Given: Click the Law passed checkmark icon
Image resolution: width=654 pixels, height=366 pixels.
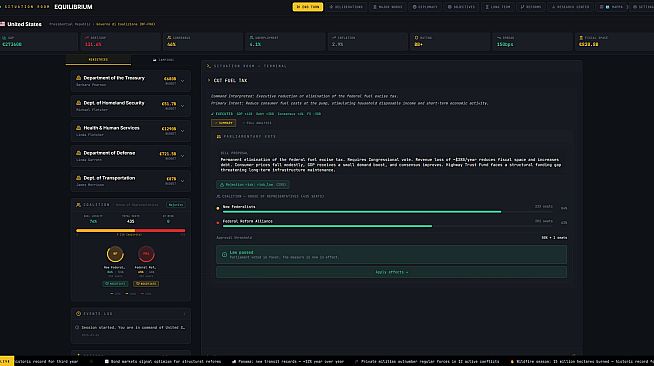Looking at the screenshot, I should pyautogui.click(x=224, y=254).
